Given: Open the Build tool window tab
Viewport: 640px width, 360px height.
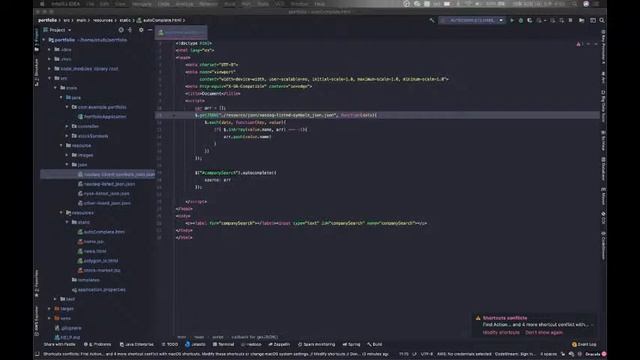Looking at the screenshot, I should (375, 344).
